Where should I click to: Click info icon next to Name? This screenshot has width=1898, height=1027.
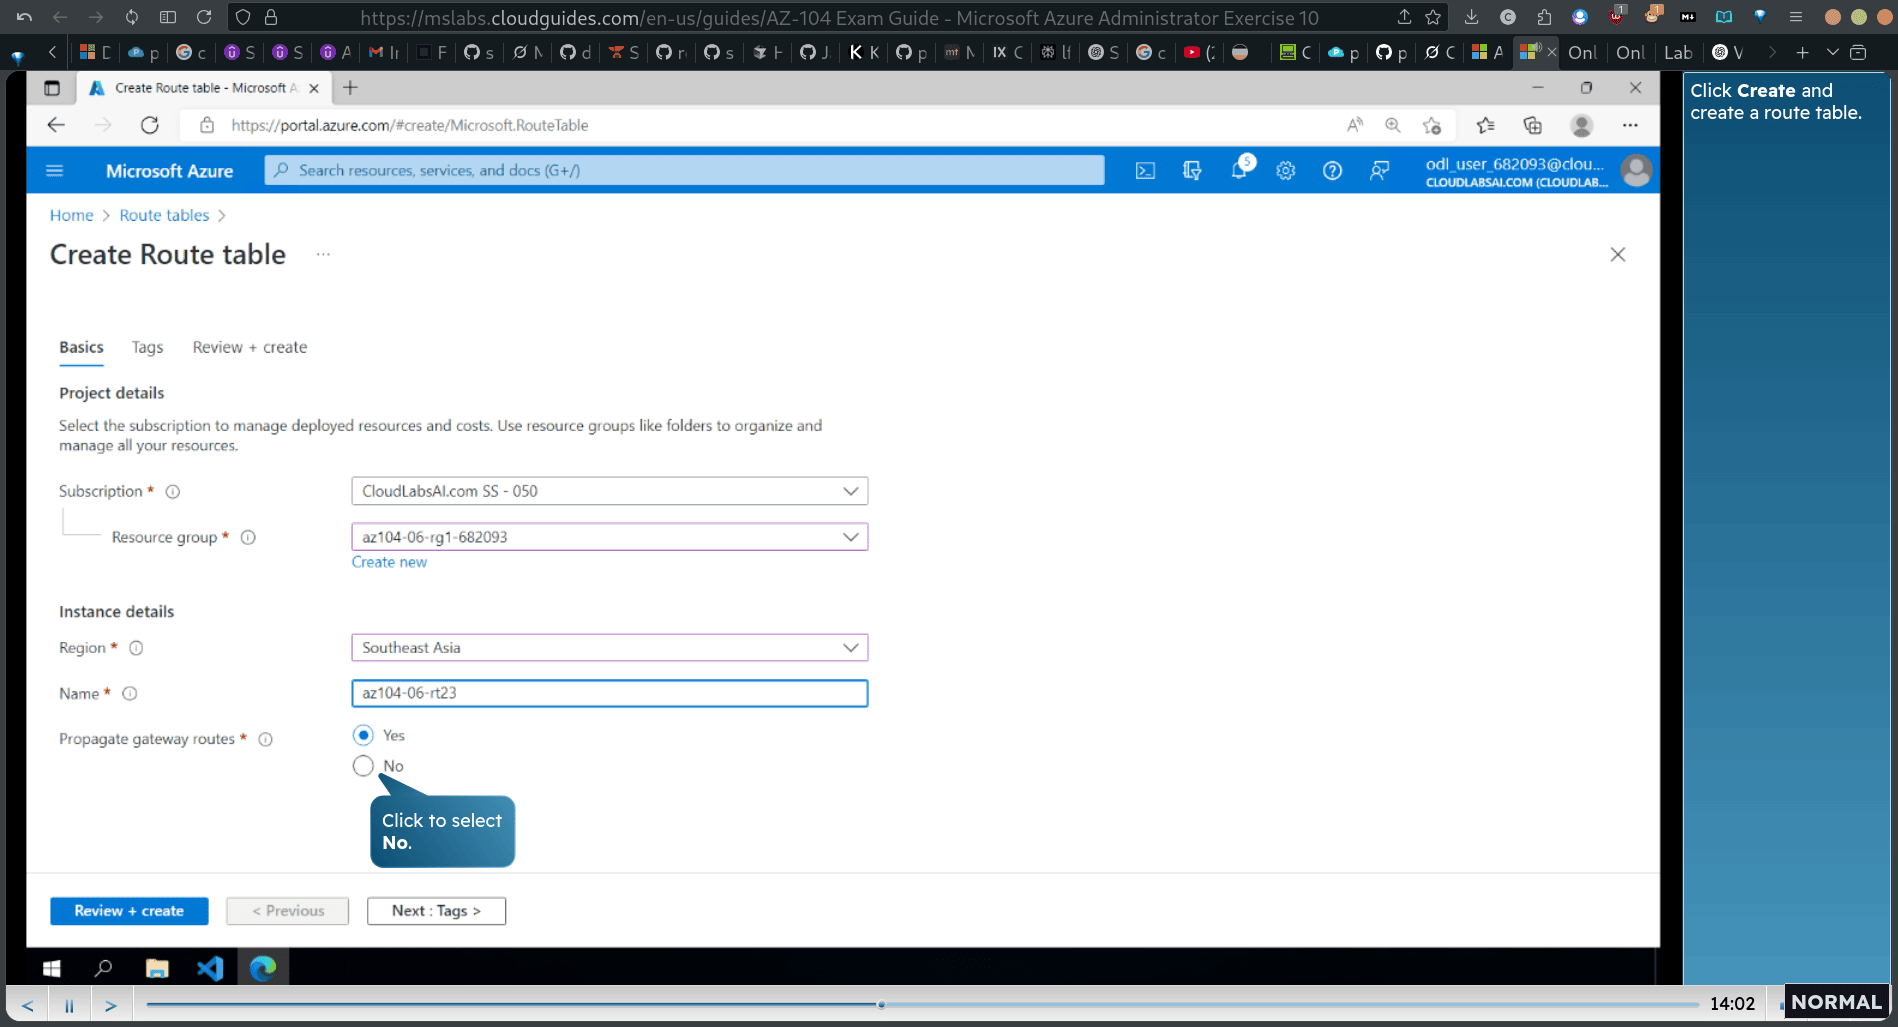pyautogui.click(x=129, y=694)
